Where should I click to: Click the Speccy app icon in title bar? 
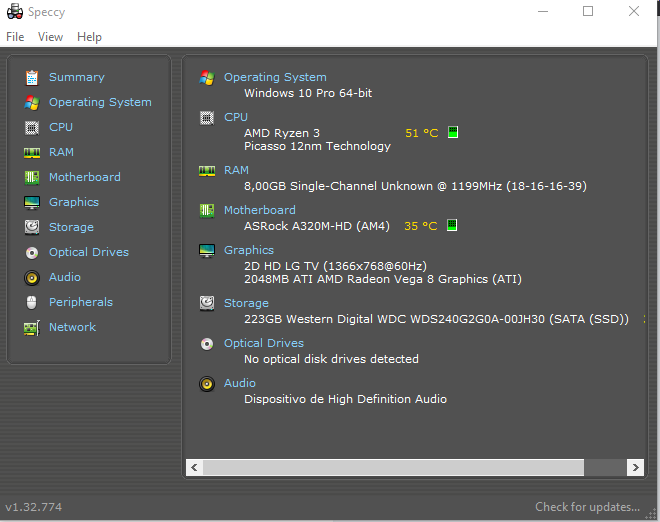point(15,11)
